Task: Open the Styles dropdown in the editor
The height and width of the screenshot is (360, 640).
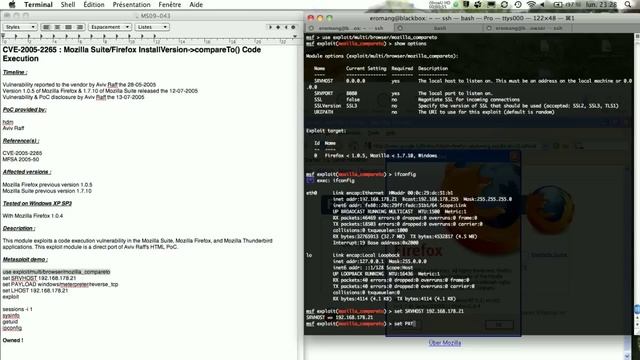Action: click(20, 27)
